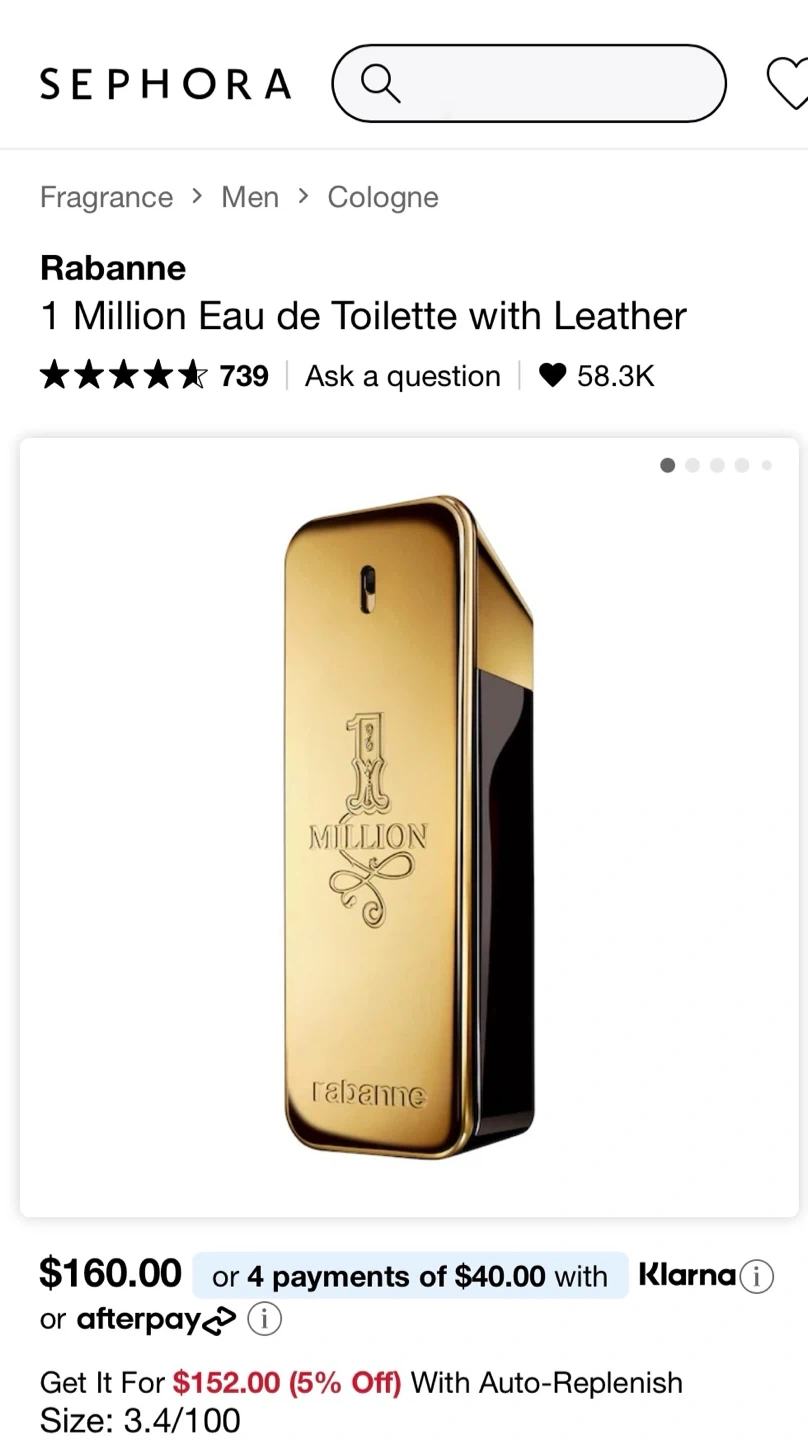Image resolution: width=808 pixels, height=1440 pixels.
Task: Click the Rabanne brand link
Action: pos(113,268)
